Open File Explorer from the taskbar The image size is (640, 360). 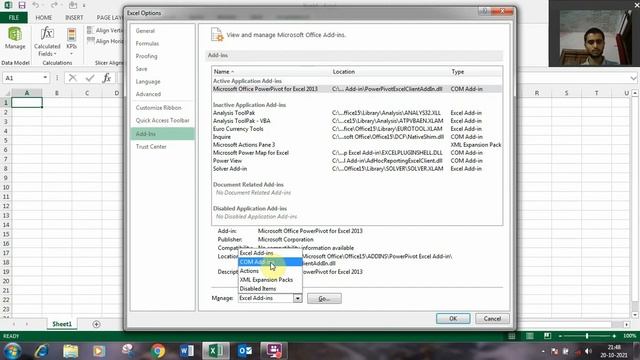[x=71, y=351]
